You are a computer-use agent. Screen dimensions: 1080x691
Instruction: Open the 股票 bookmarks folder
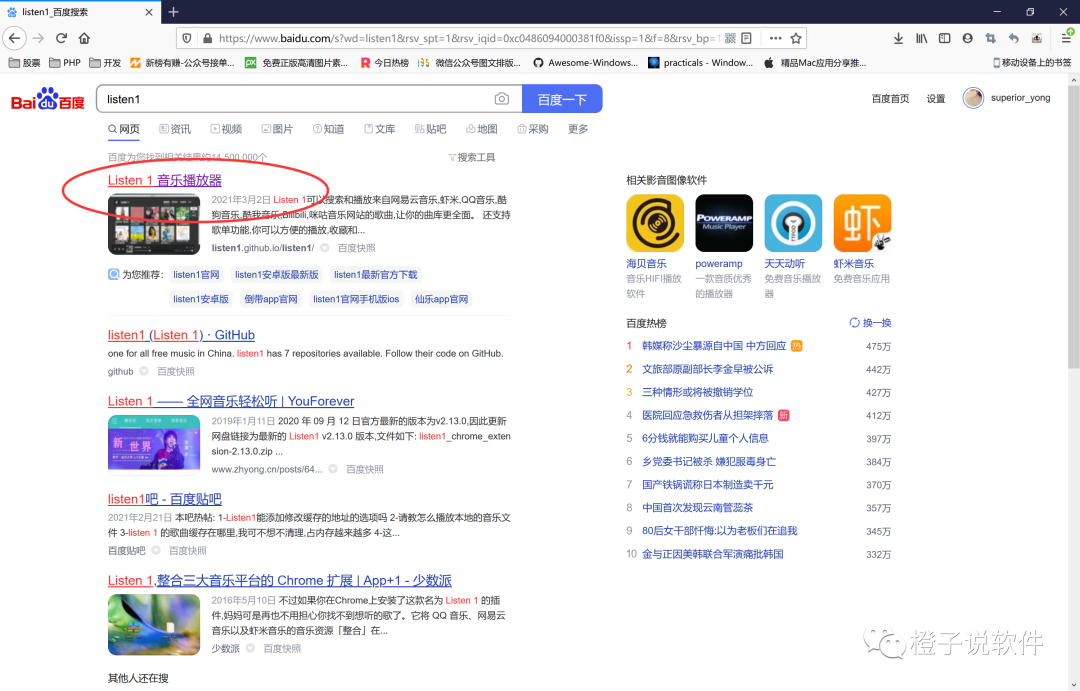coord(24,63)
